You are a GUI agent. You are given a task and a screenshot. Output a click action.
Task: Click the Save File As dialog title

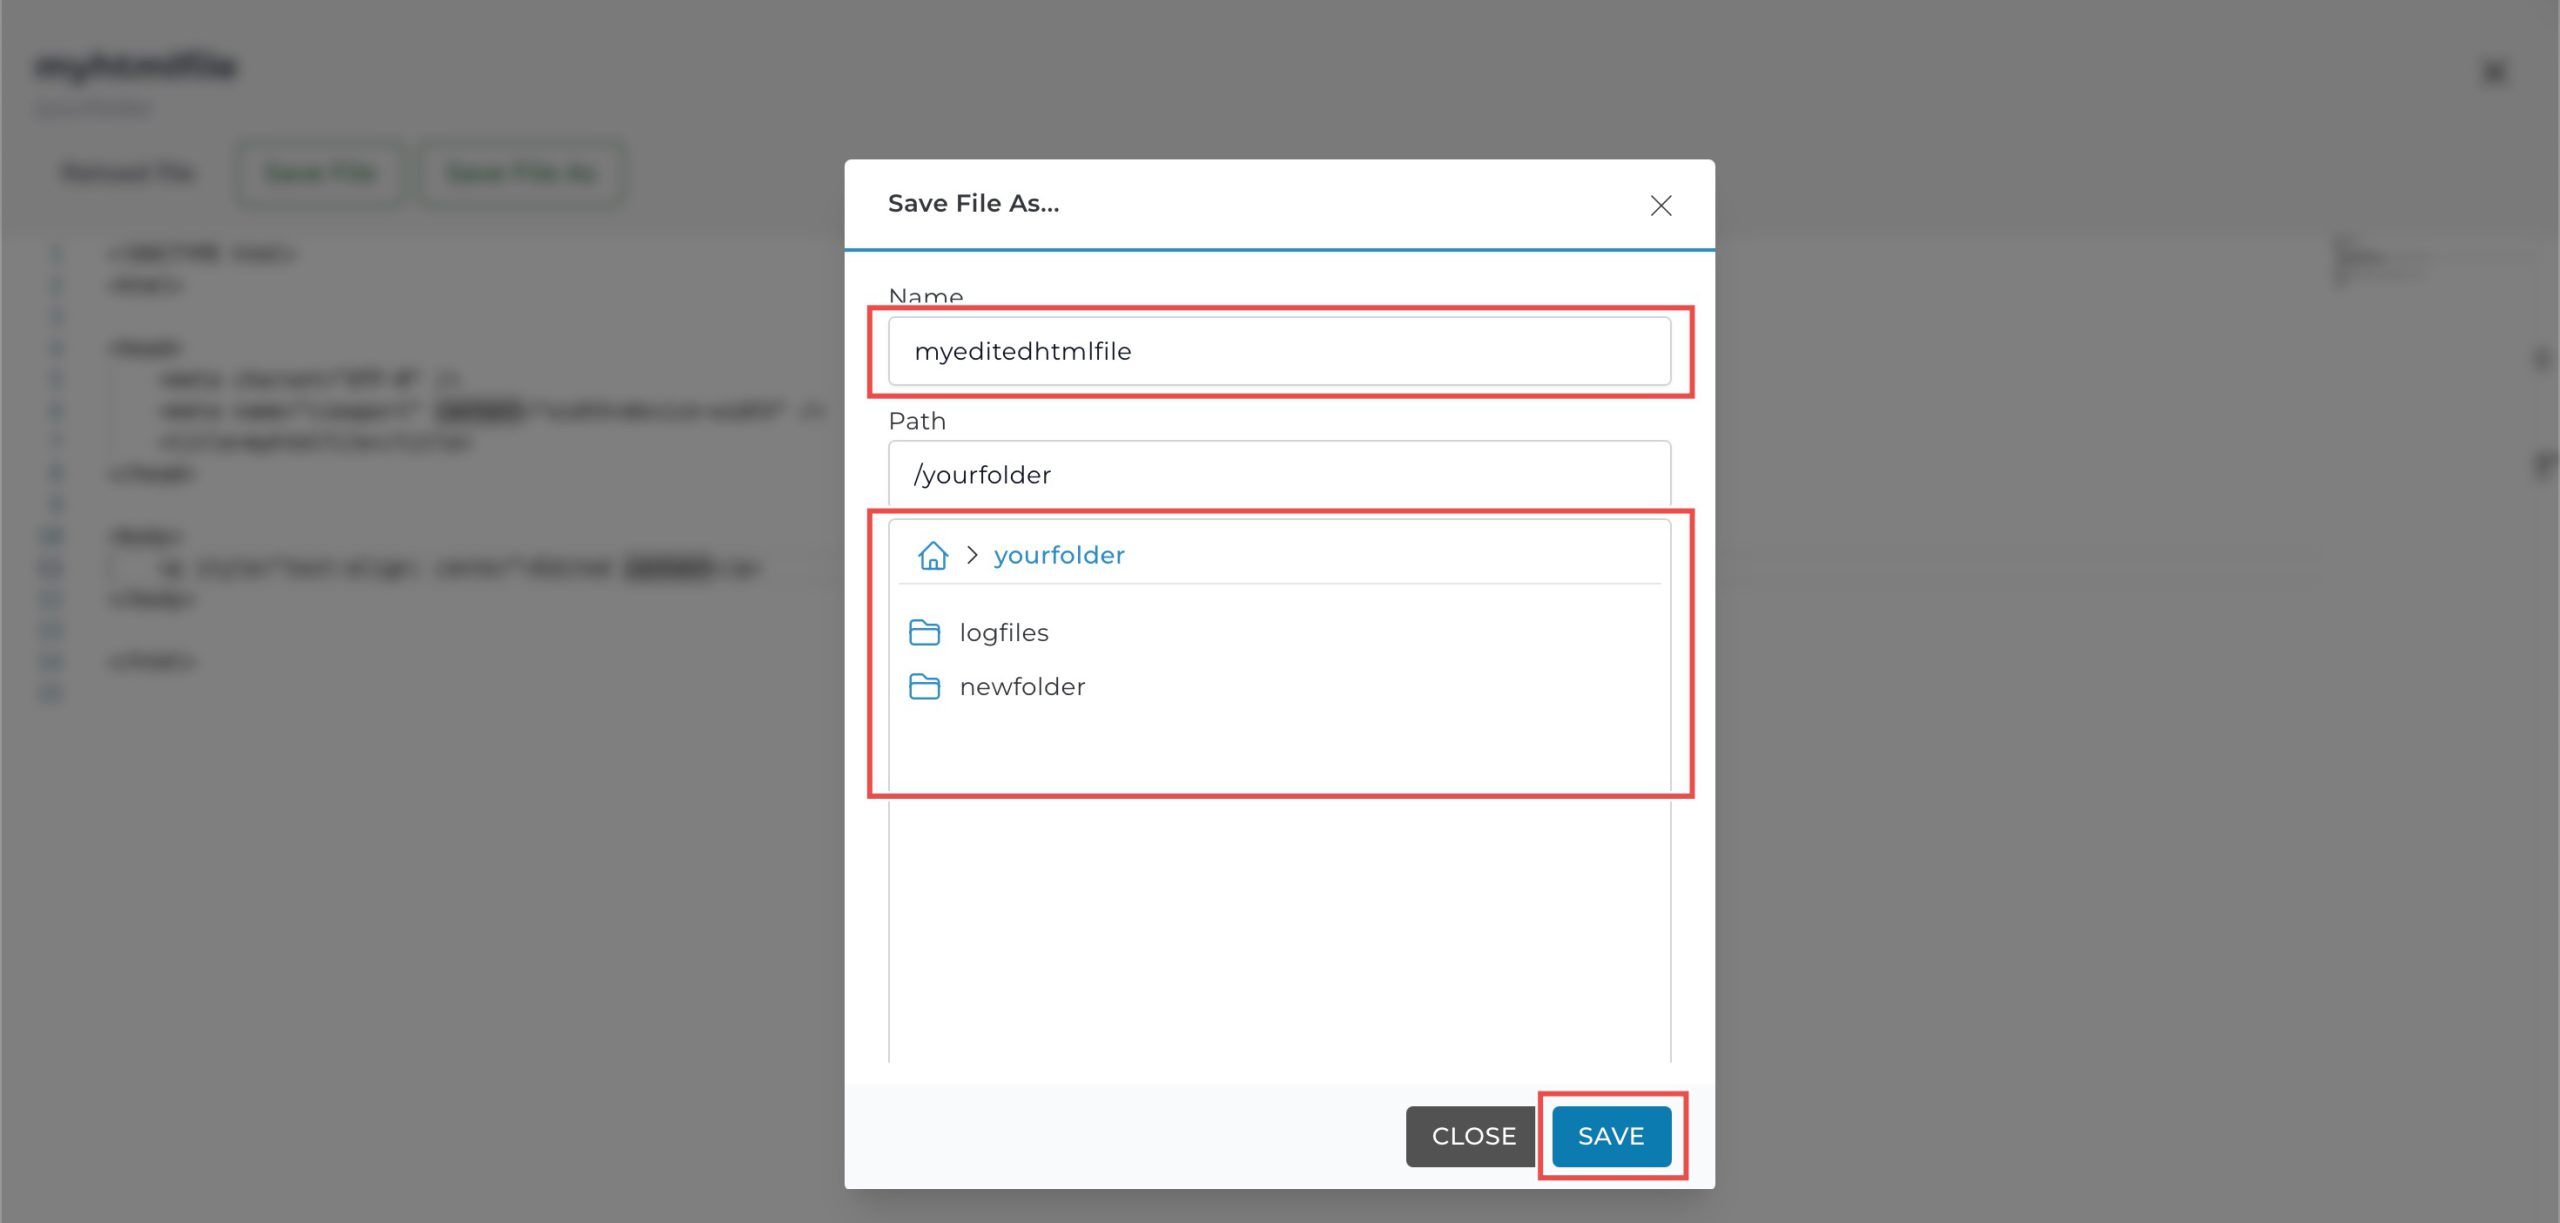[x=973, y=203]
